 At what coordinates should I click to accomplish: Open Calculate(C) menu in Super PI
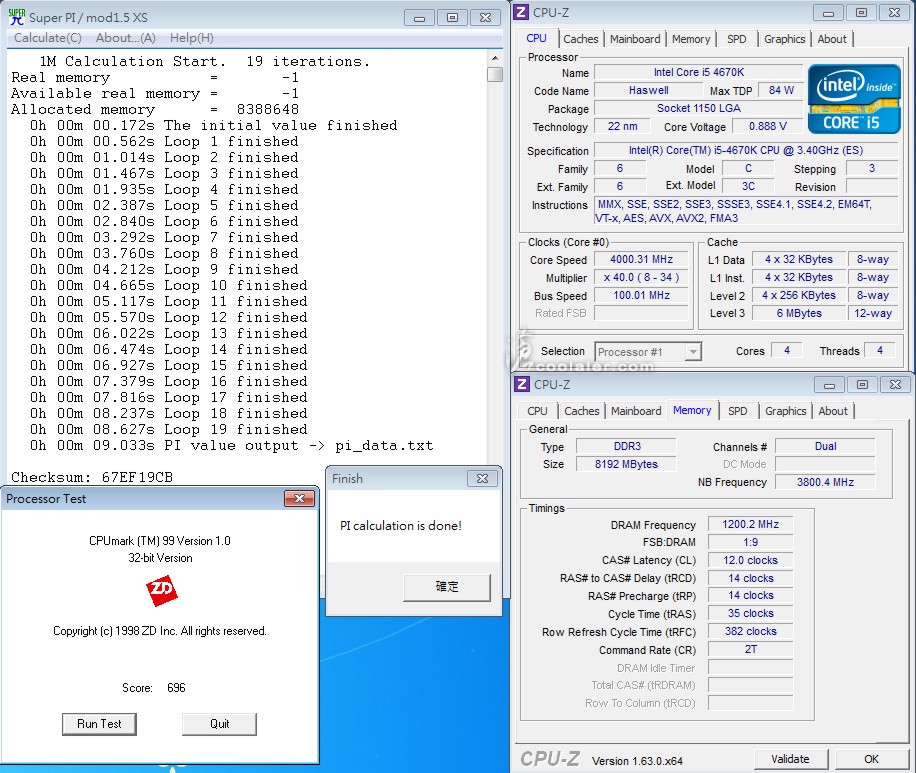(48, 38)
